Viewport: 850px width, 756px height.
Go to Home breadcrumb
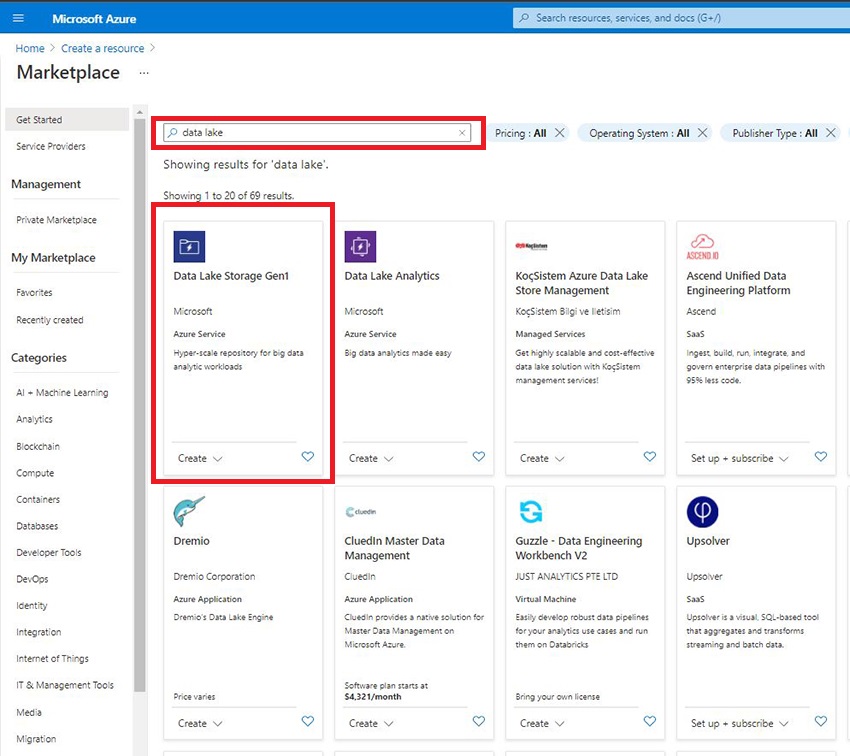(30, 48)
